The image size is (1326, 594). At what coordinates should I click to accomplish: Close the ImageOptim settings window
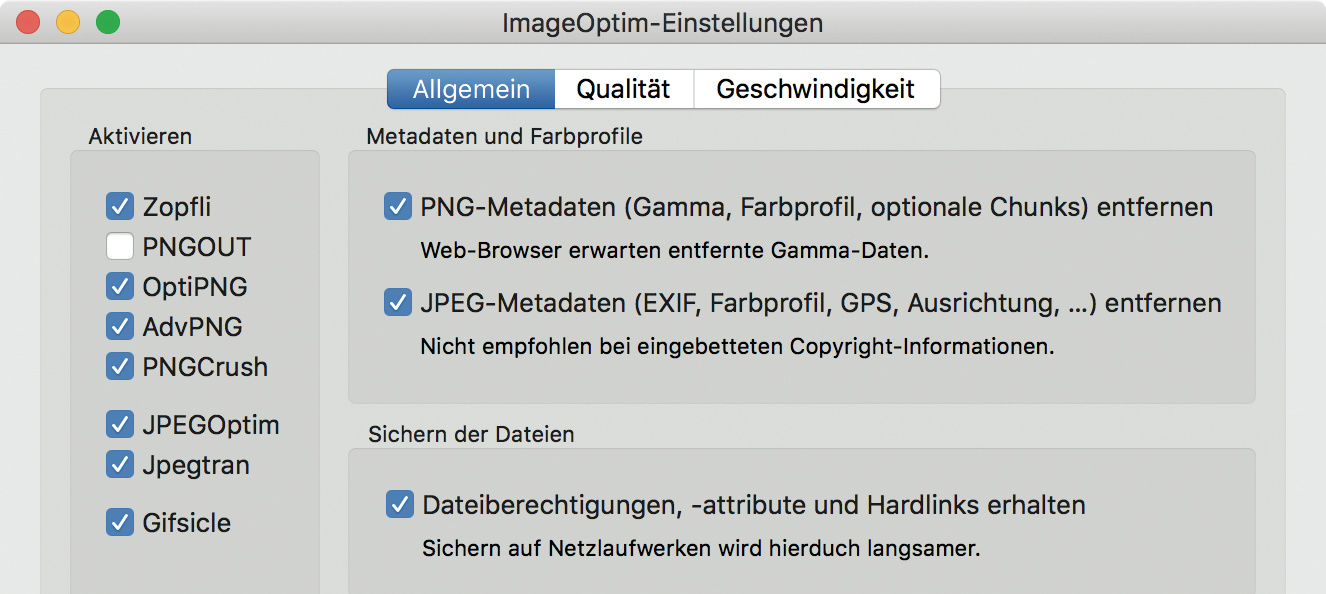click(x=28, y=22)
